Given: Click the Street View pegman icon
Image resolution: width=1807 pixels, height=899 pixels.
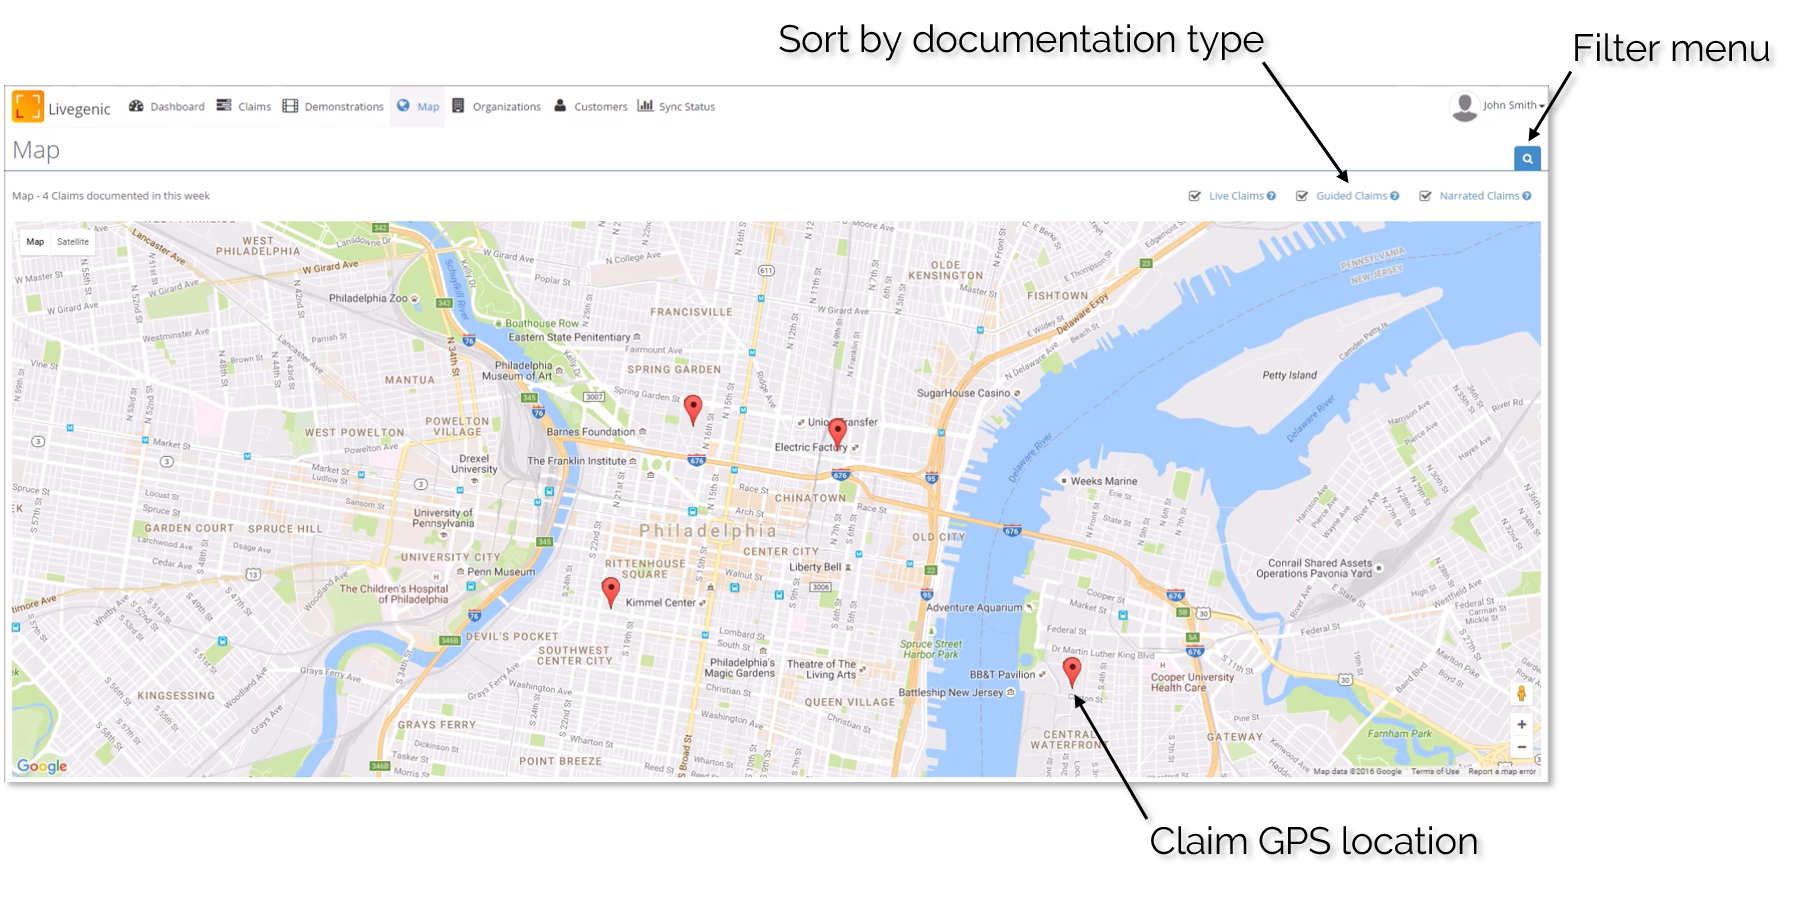Looking at the screenshot, I should coord(1521,693).
